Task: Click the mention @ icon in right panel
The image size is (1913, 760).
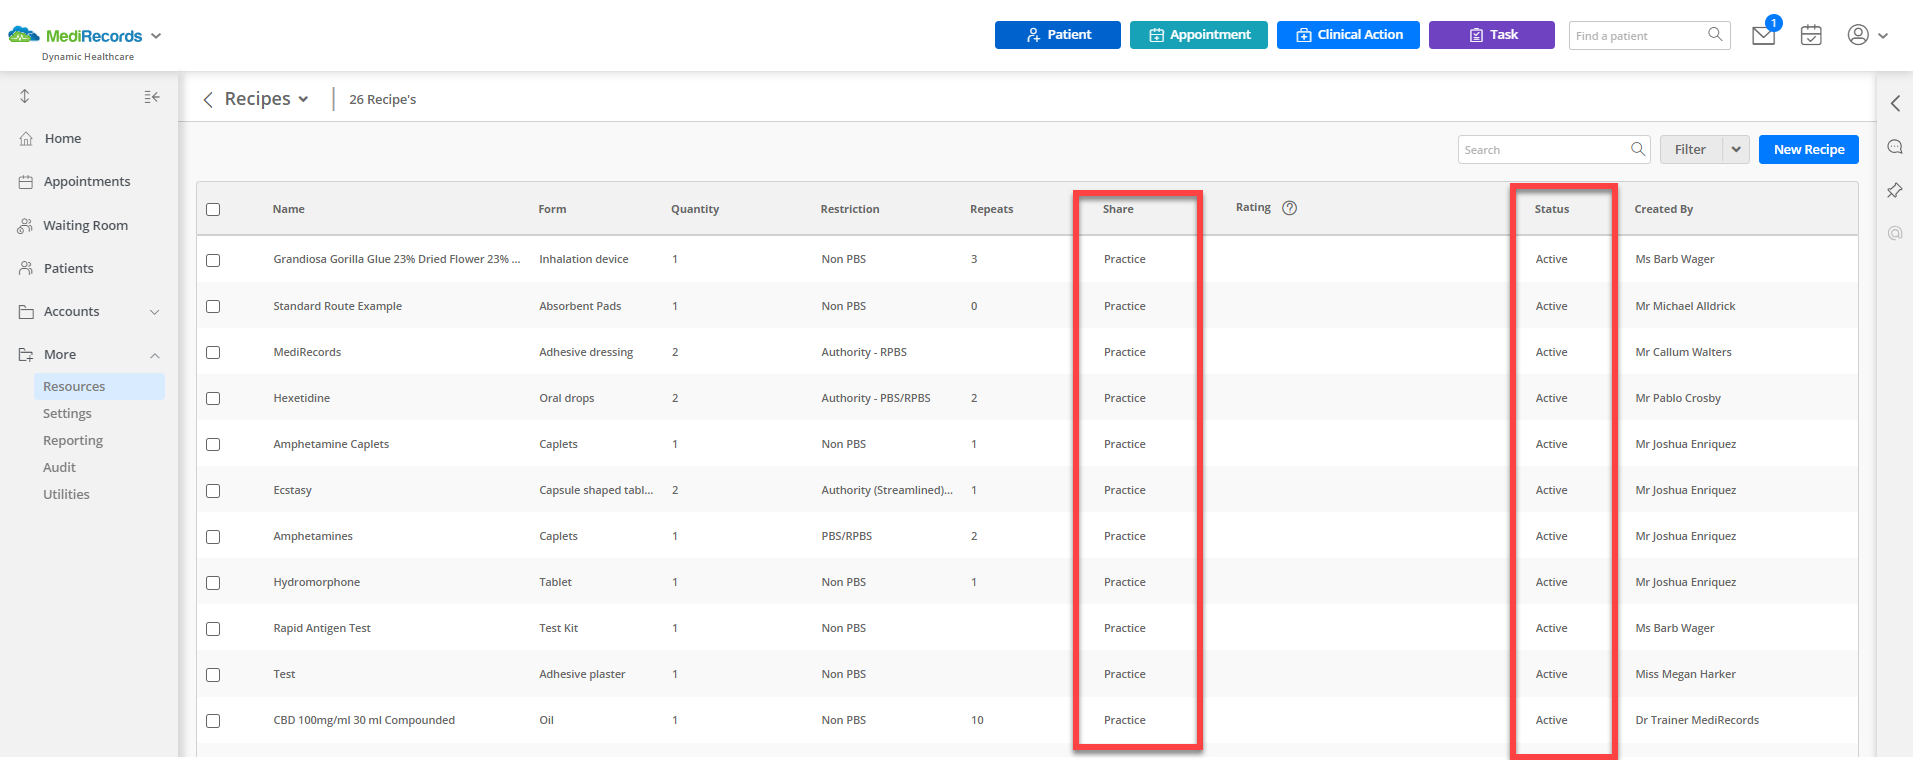Action: (x=1895, y=233)
